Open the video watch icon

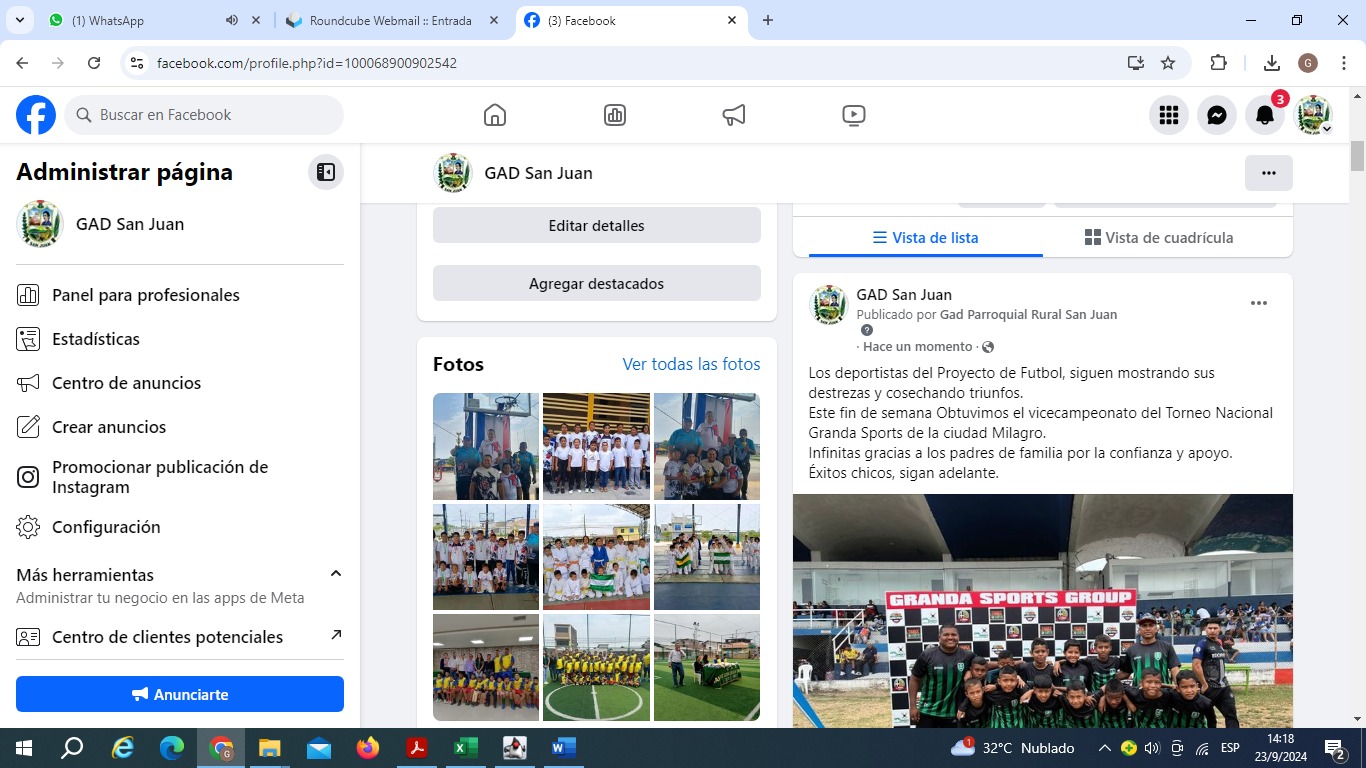tap(853, 115)
